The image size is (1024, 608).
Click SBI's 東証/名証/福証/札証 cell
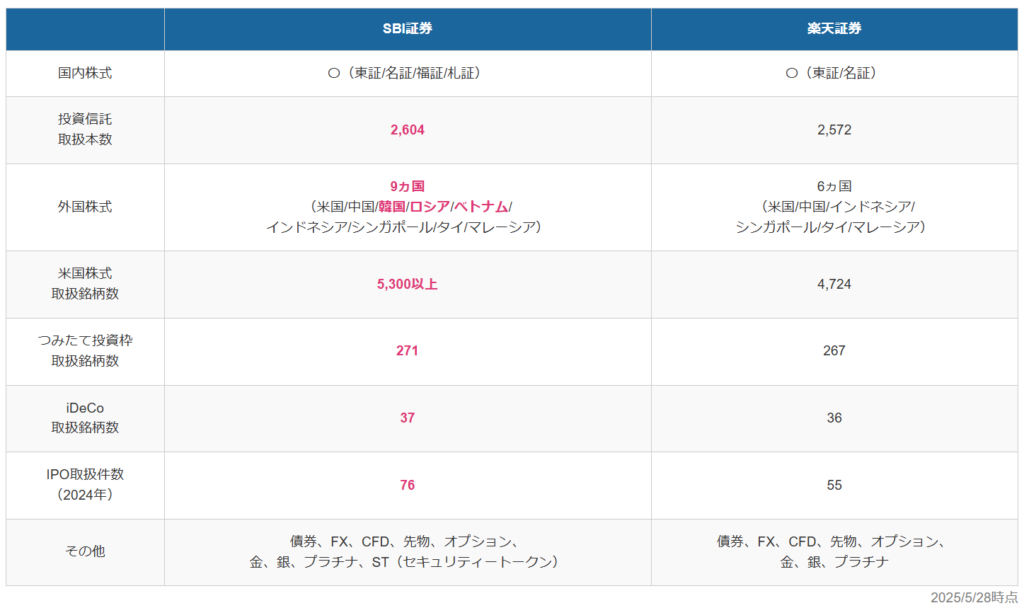[x=408, y=73]
